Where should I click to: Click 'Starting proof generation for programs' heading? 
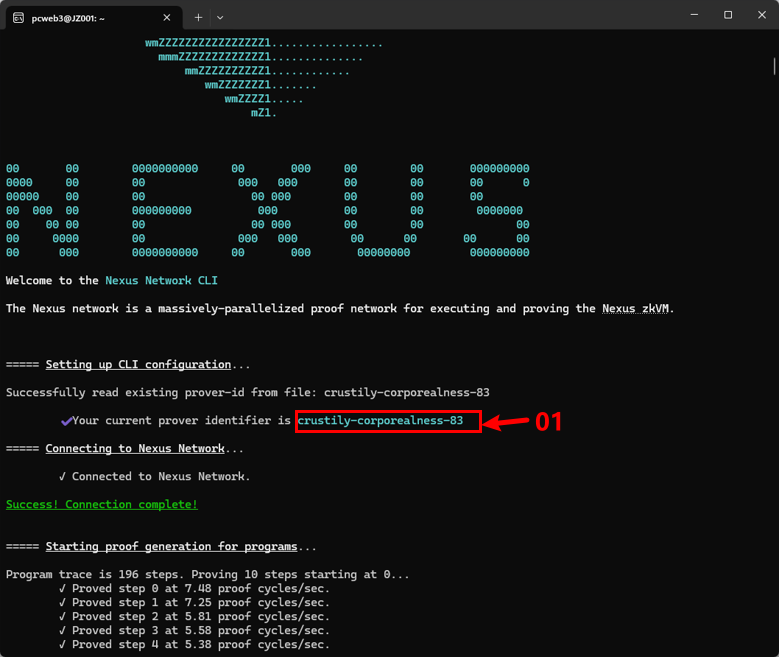[x=171, y=547]
